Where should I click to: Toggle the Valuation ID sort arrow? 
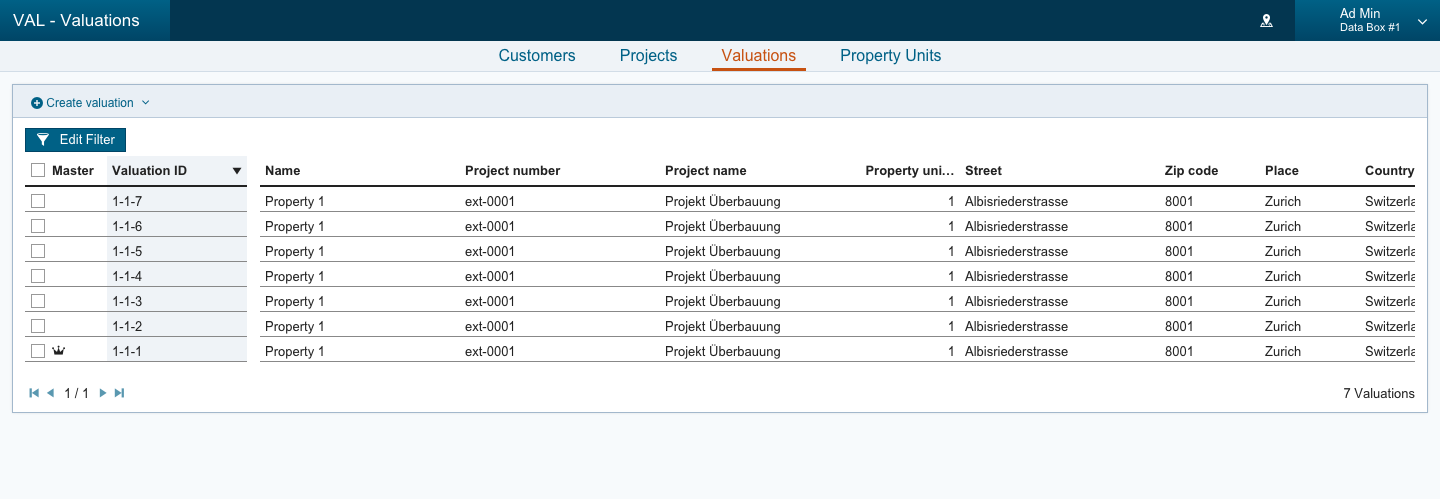tap(237, 171)
